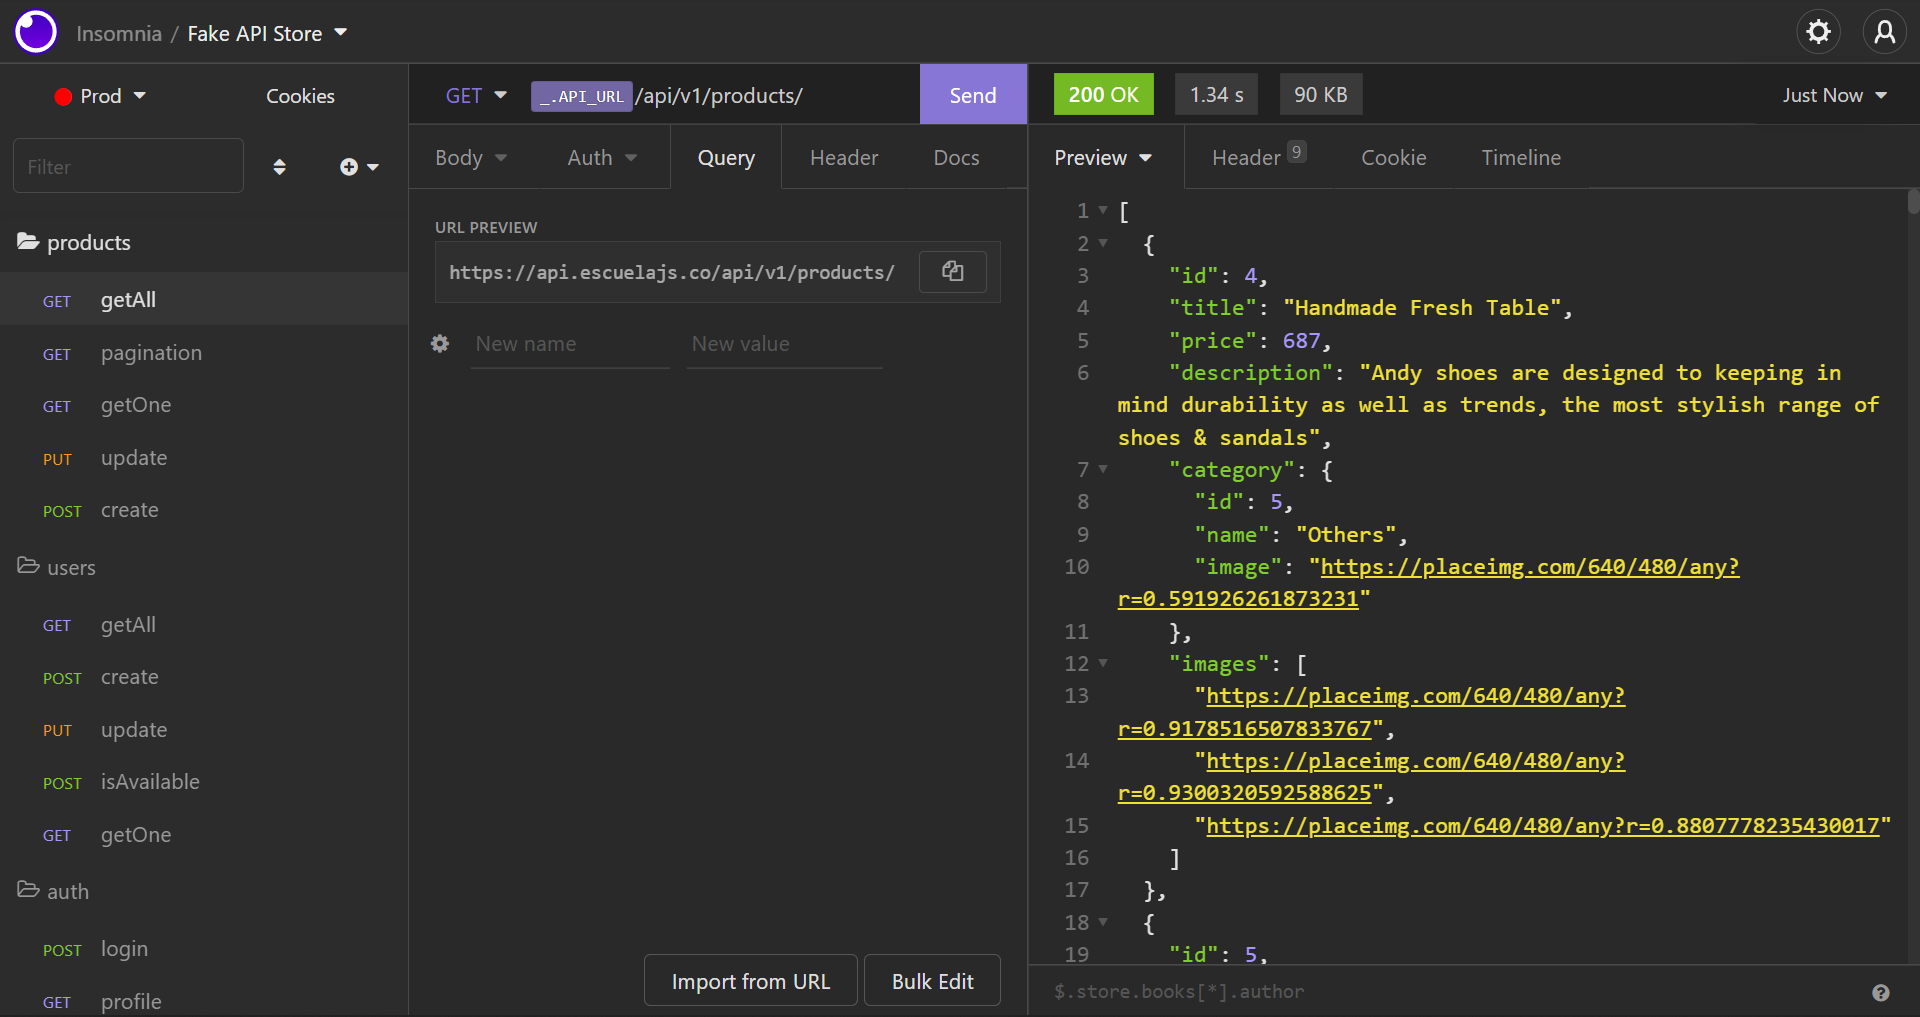This screenshot has width=1920, height=1017.
Task: Open the Timeline tab
Action: tap(1520, 158)
